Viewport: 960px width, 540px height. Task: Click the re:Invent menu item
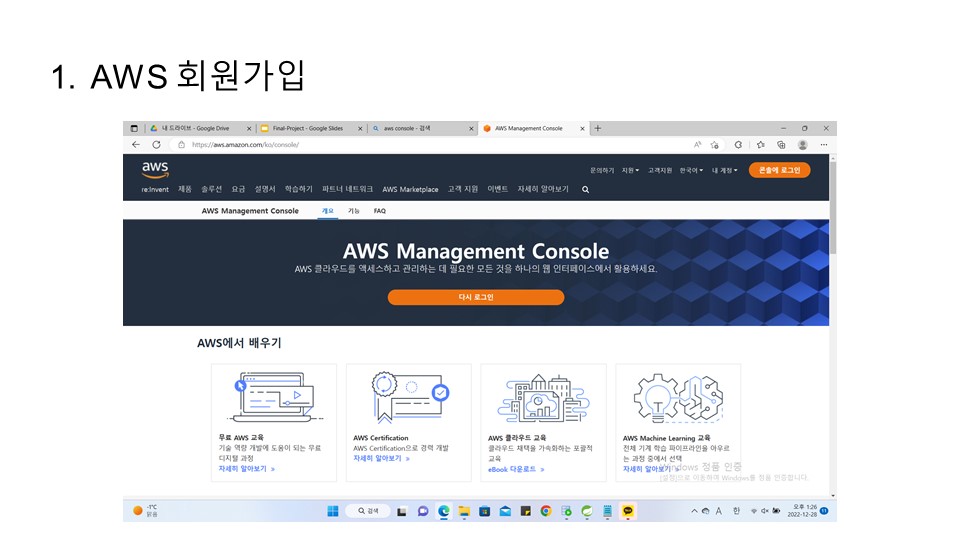coord(155,190)
